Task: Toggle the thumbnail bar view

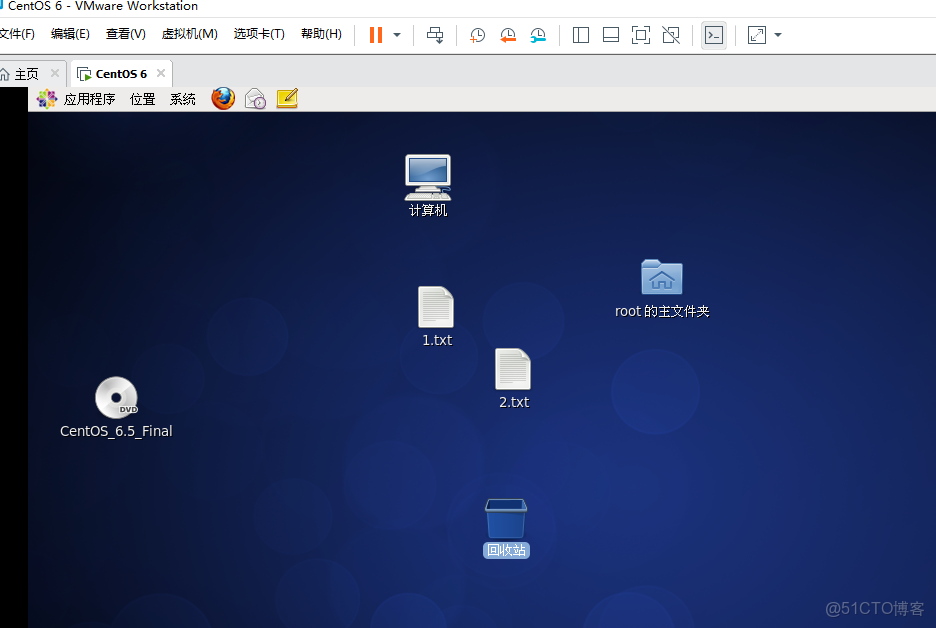Action: click(611, 35)
